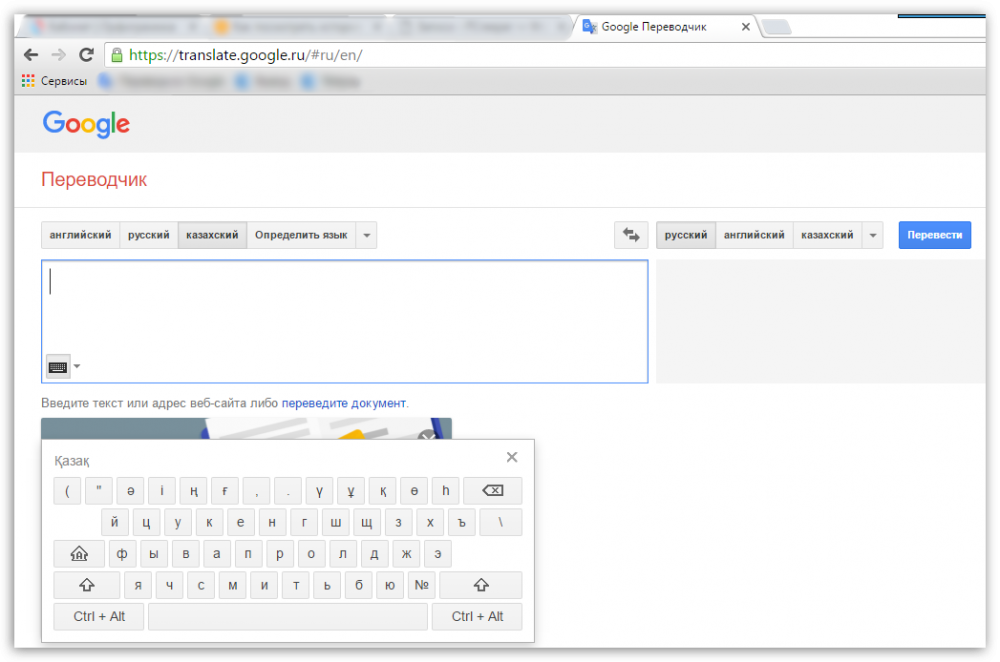Toggle the caps lock key on virtual keyboard
This screenshot has height=662, width=1000.
coord(79,554)
